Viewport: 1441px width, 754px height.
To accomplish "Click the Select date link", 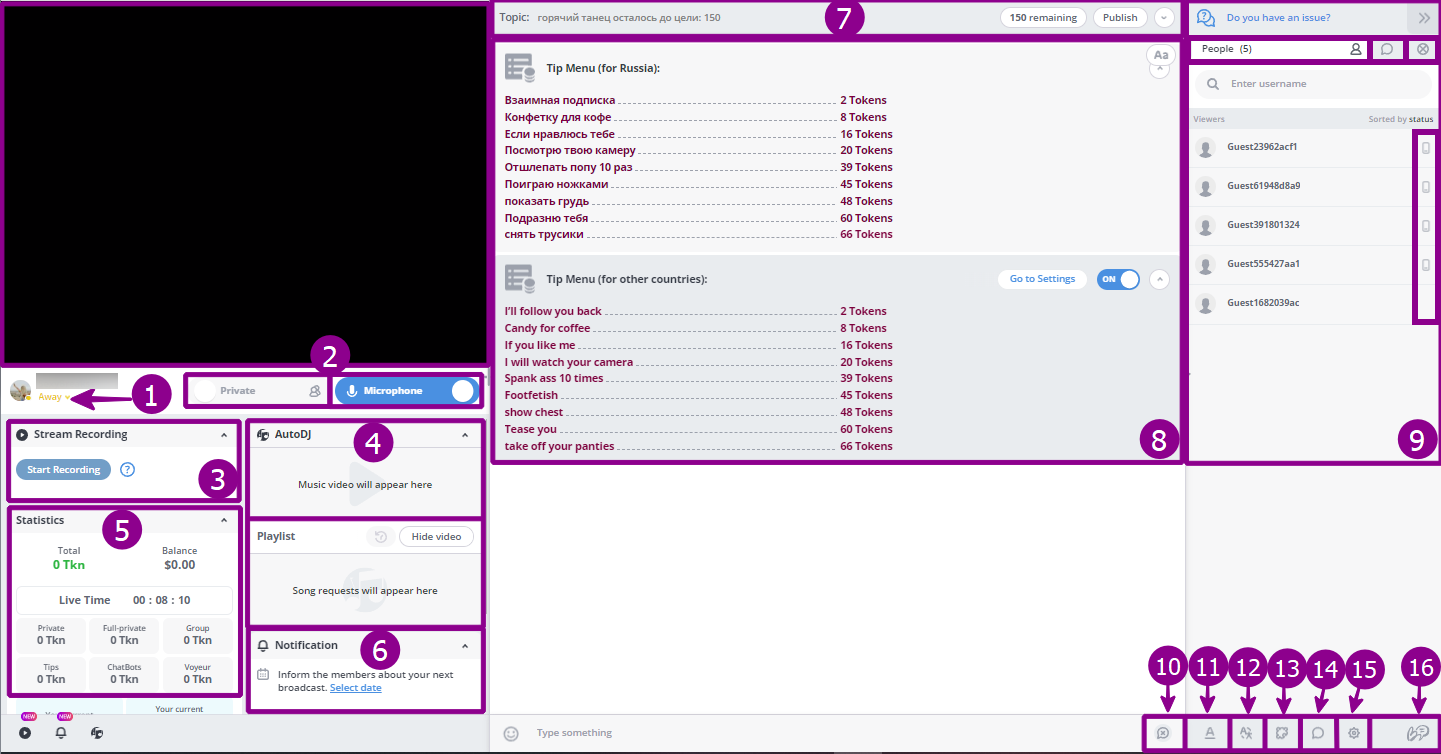I will coord(355,688).
